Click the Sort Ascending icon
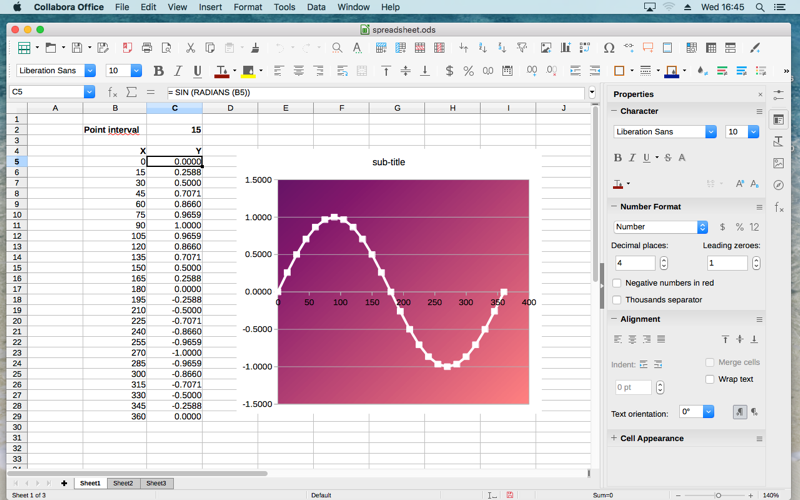The height and width of the screenshot is (500, 800). (483, 48)
